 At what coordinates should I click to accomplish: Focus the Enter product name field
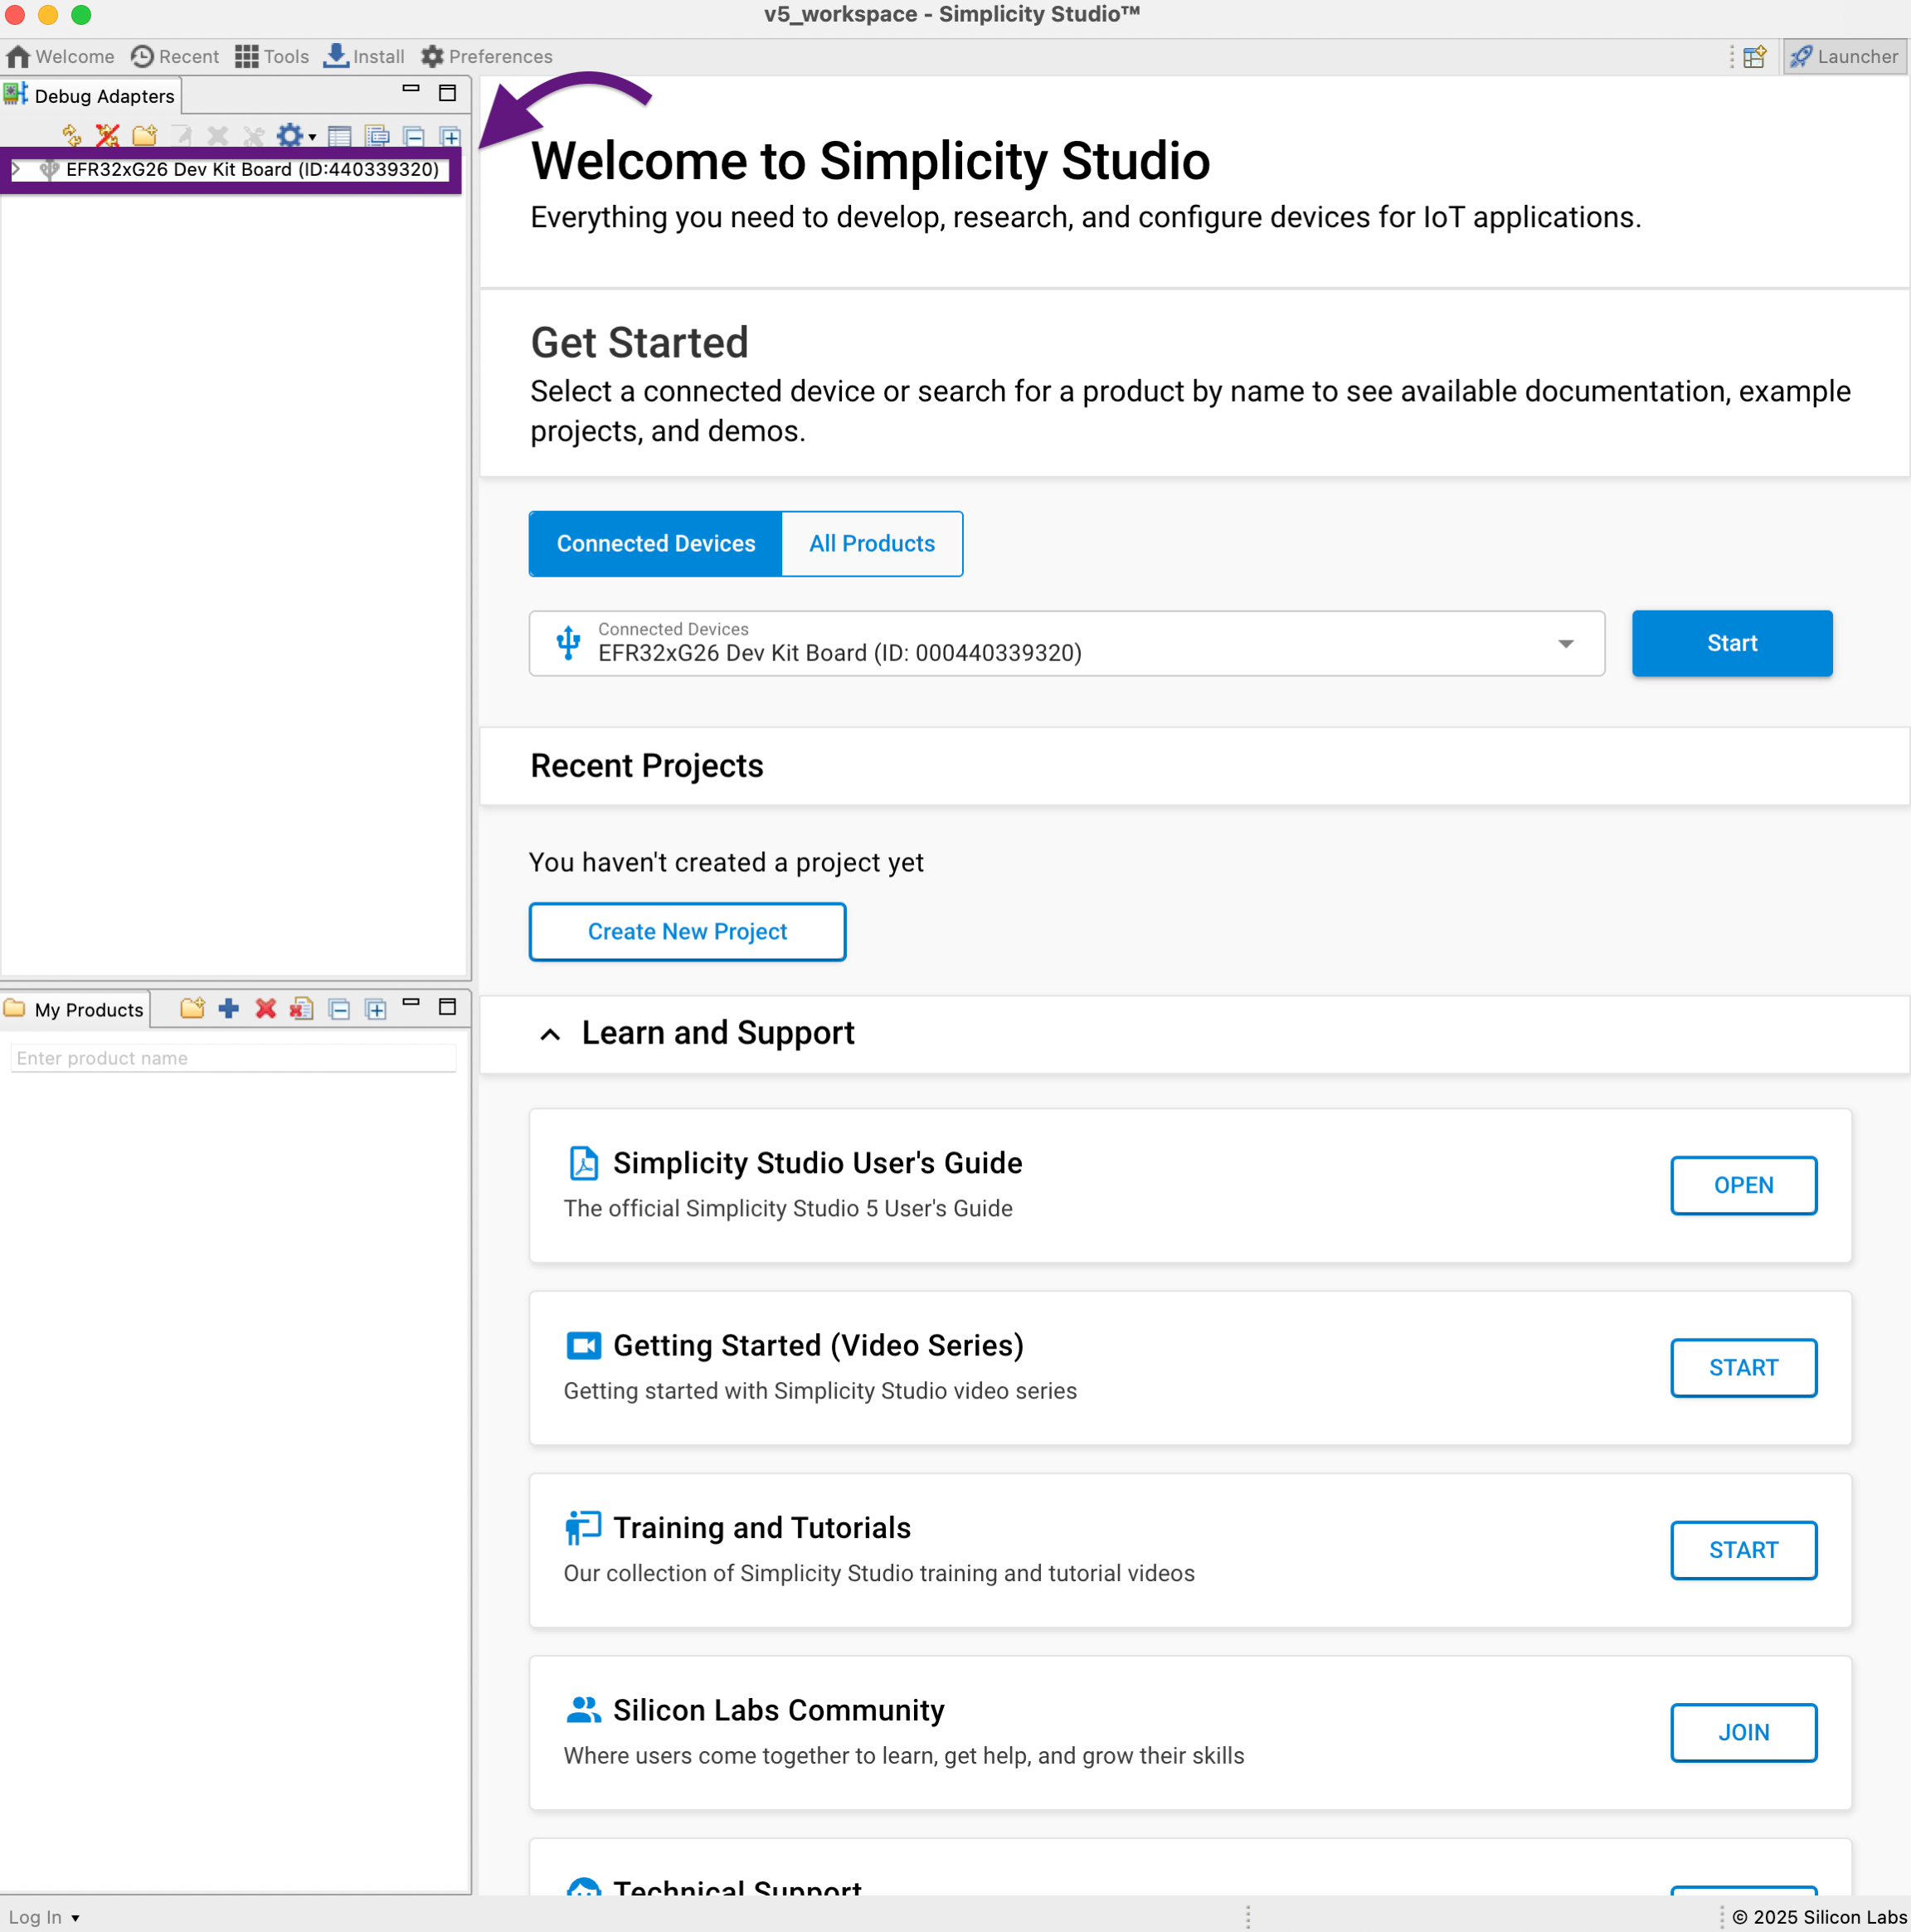click(234, 1058)
